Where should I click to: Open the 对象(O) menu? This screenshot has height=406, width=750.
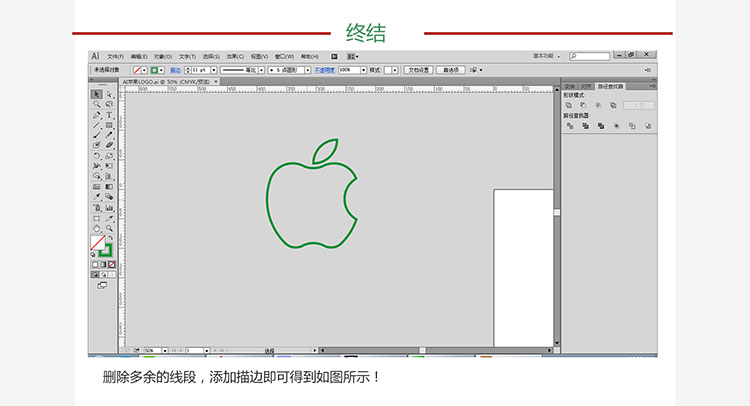163,56
